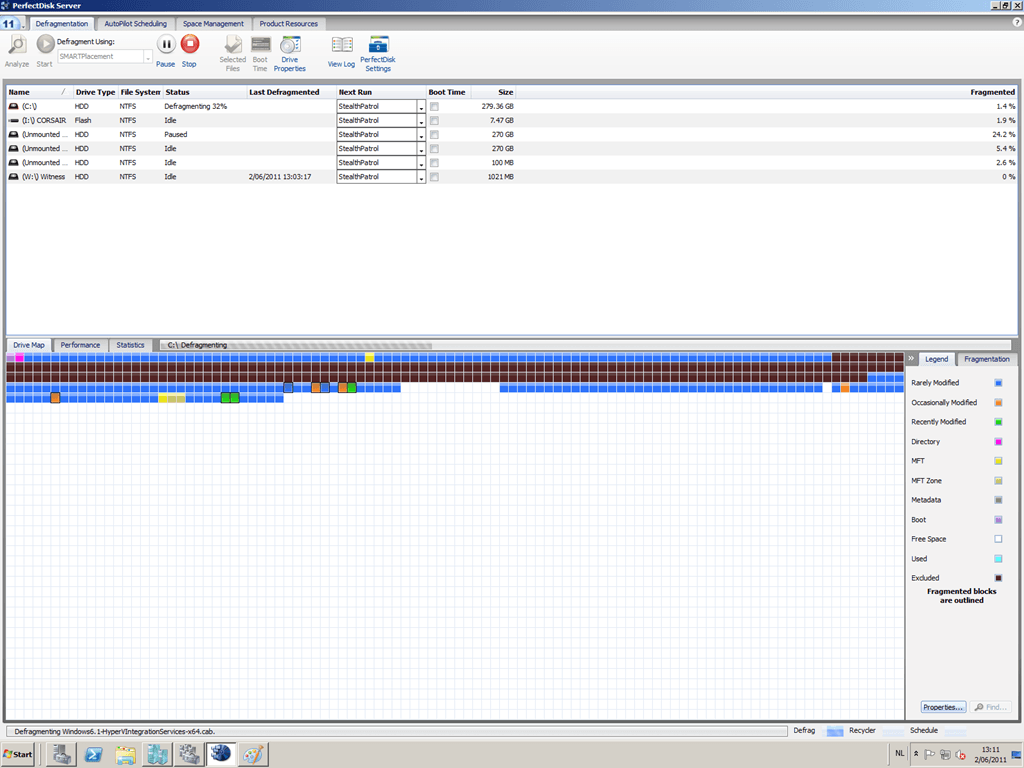Click the help question mark icon

tap(1017, 22)
